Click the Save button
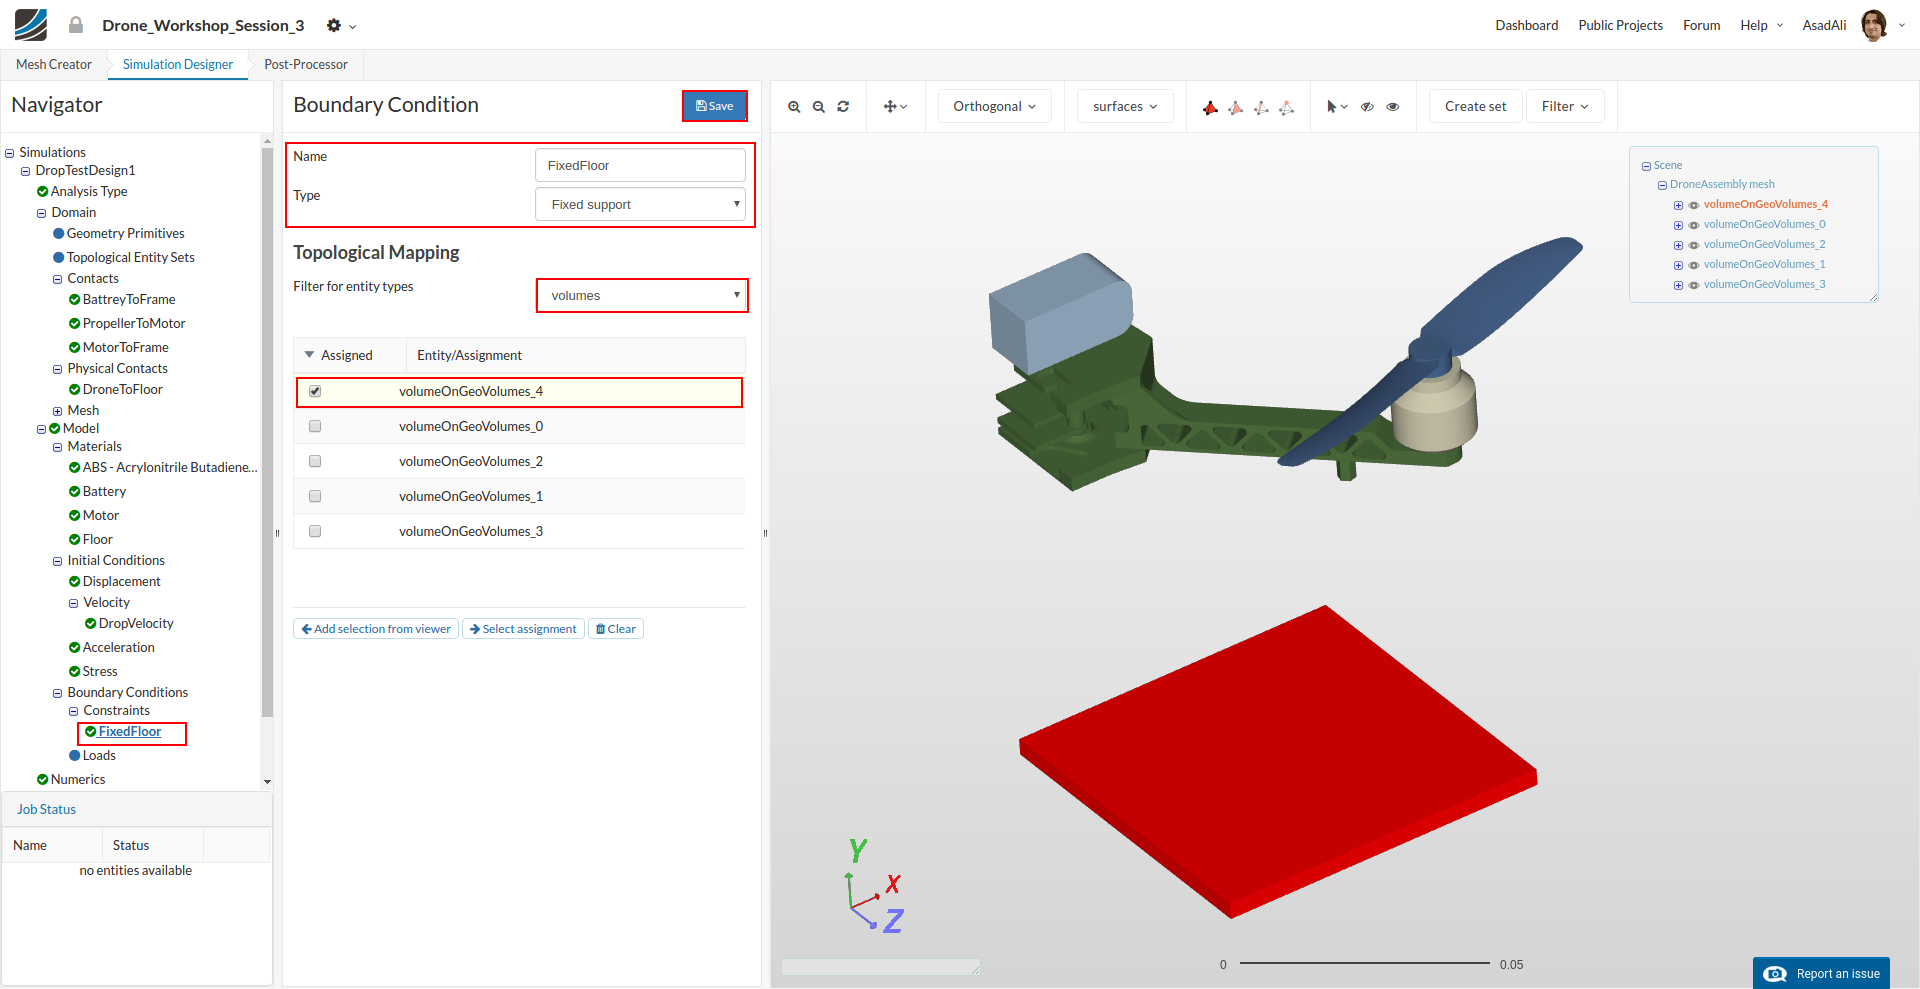 point(714,106)
